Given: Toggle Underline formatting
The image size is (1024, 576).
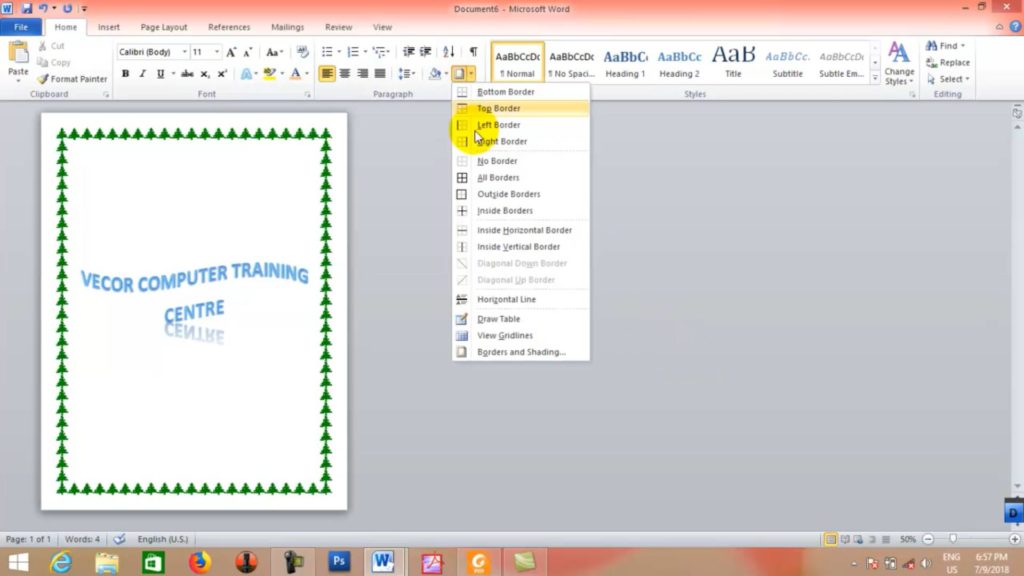Looking at the screenshot, I should point(160,74).
